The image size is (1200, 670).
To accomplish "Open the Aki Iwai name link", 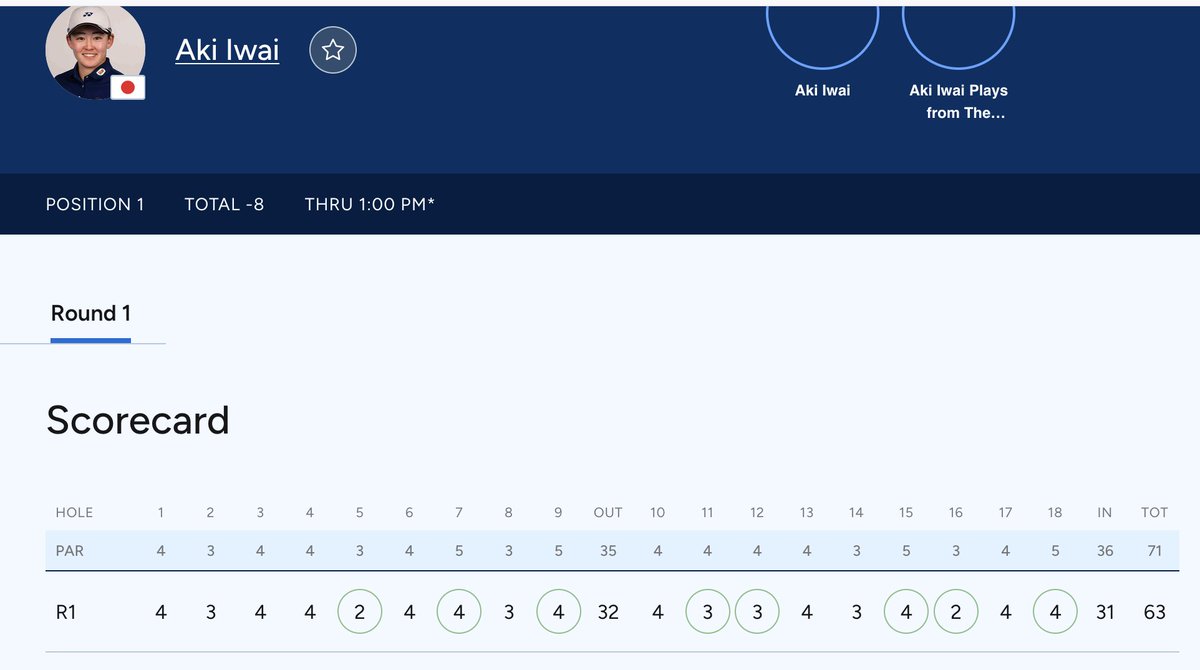I will coord(227,49).
